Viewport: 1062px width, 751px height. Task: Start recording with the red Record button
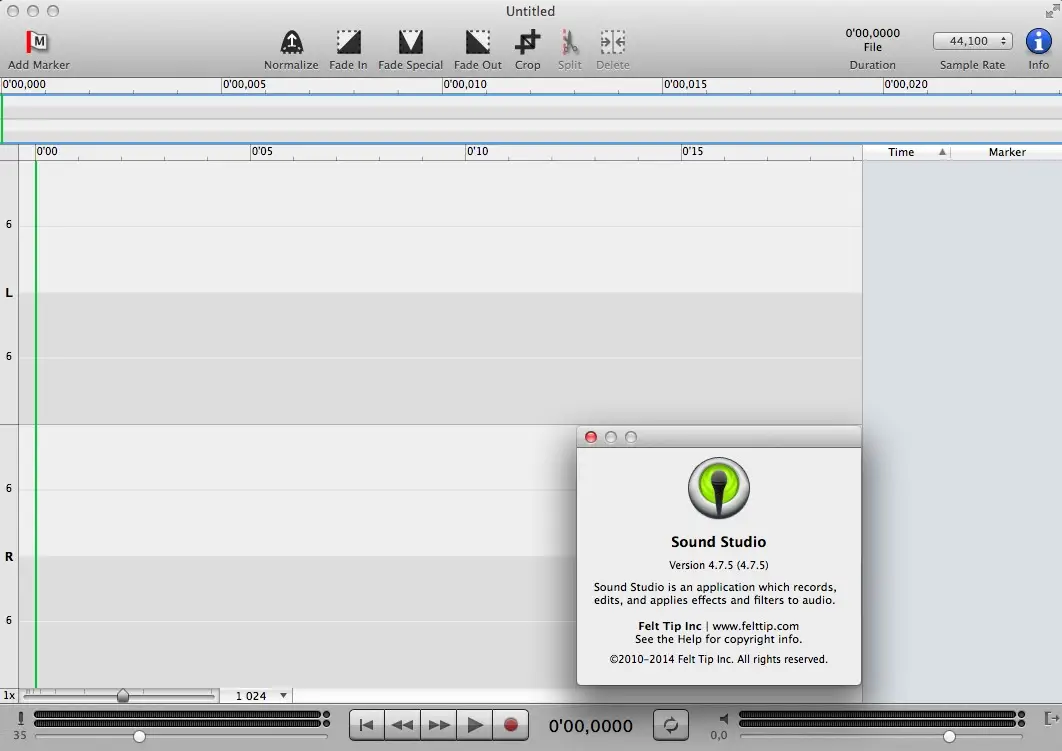click(x=511, y=725)
